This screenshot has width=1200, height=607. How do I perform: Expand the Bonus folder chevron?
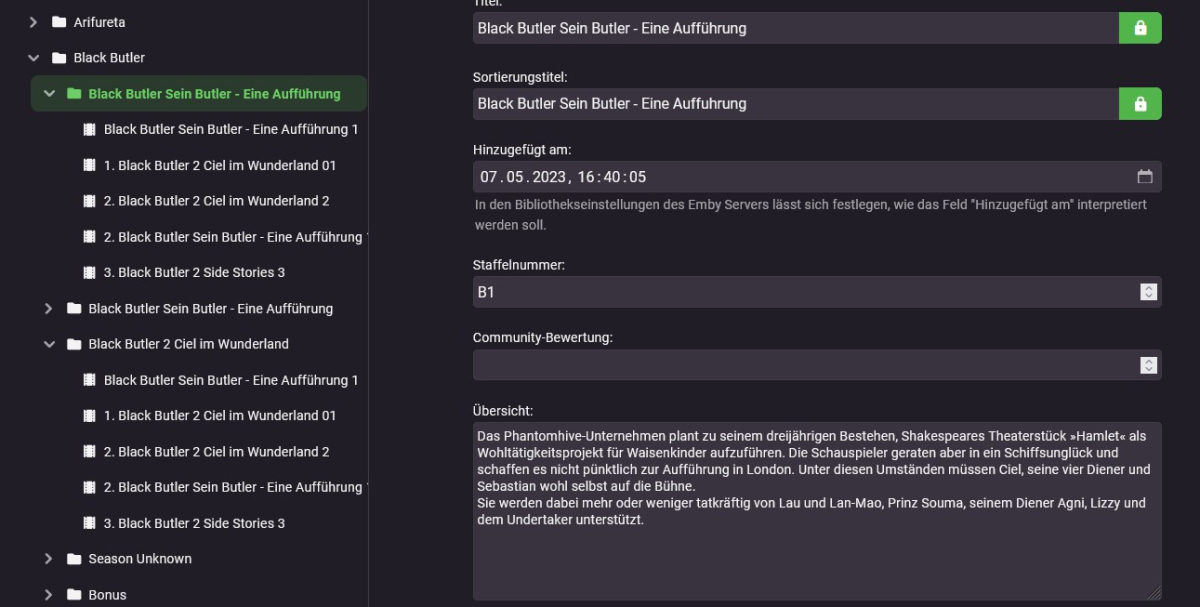click(x=48, y=595)
